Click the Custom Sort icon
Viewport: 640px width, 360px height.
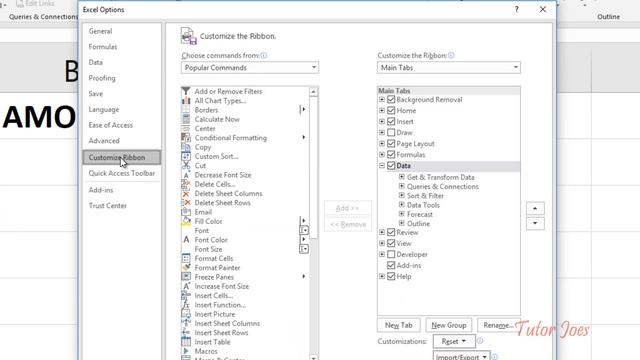(186, 156)
